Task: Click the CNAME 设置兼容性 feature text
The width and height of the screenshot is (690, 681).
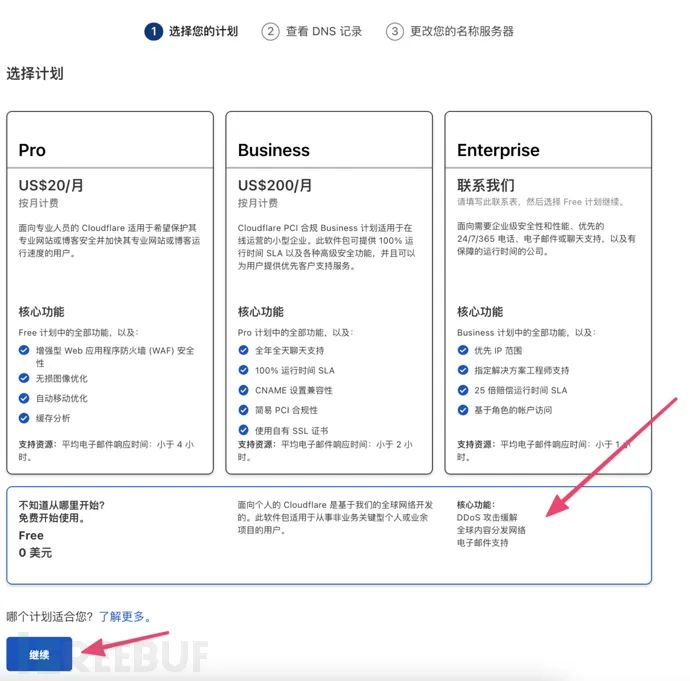Action: coord(294,390)
